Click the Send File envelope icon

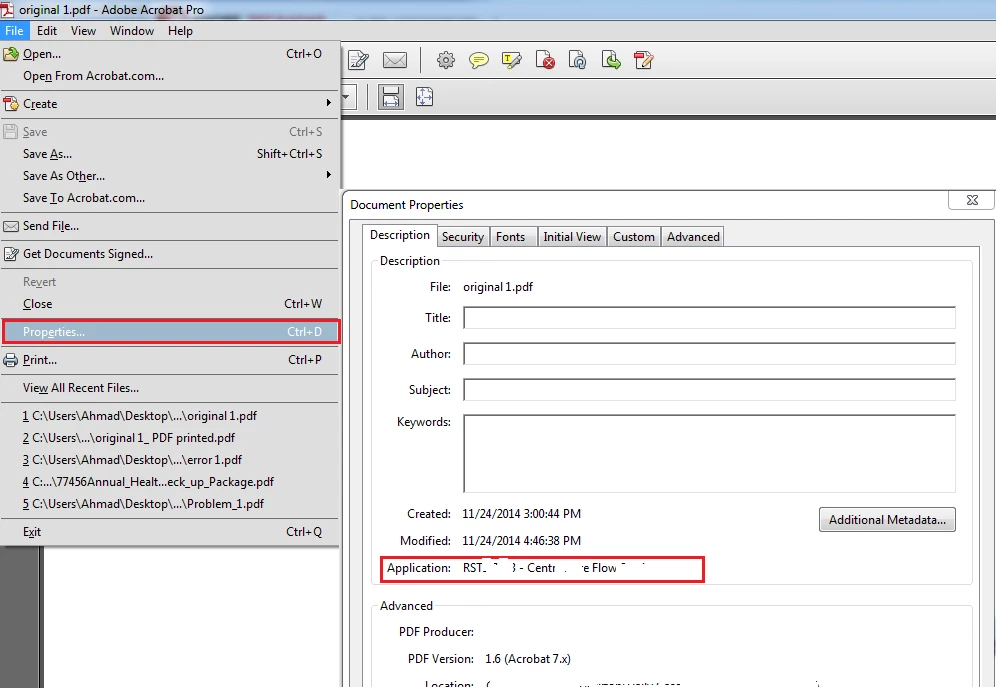click(x=11, y=226)
